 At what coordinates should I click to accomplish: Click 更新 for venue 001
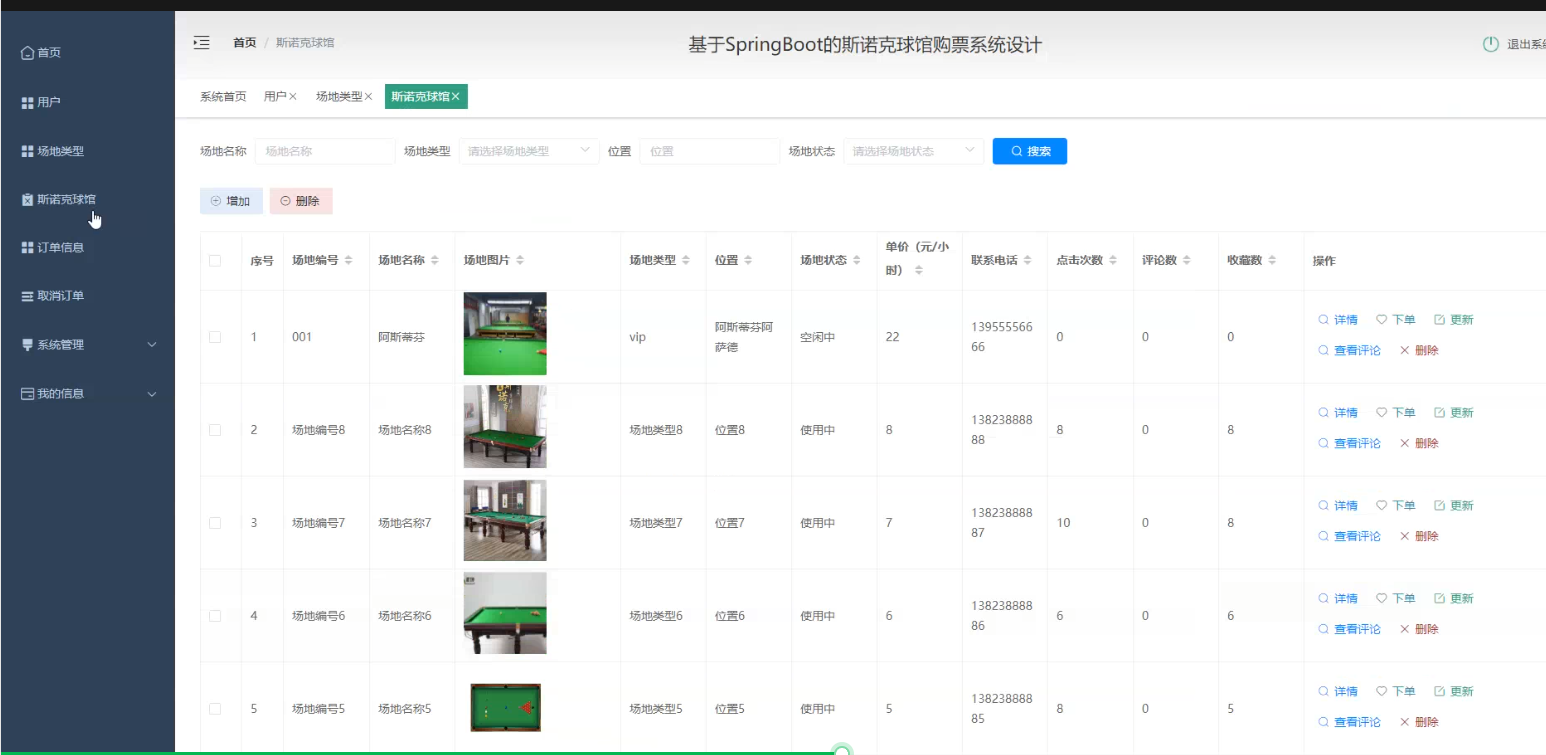coord(1454,320)
